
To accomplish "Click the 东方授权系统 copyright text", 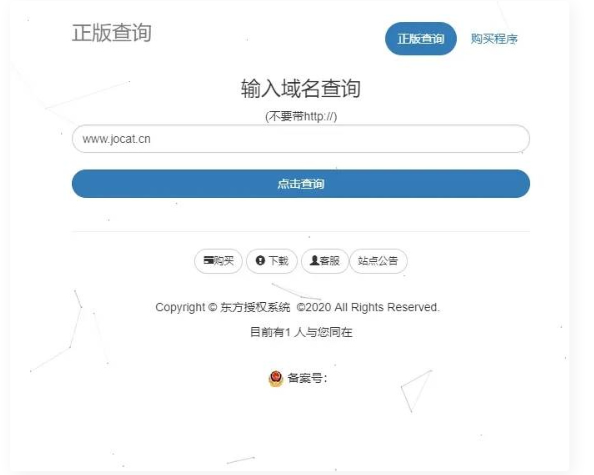I will (x=255, y=307).
